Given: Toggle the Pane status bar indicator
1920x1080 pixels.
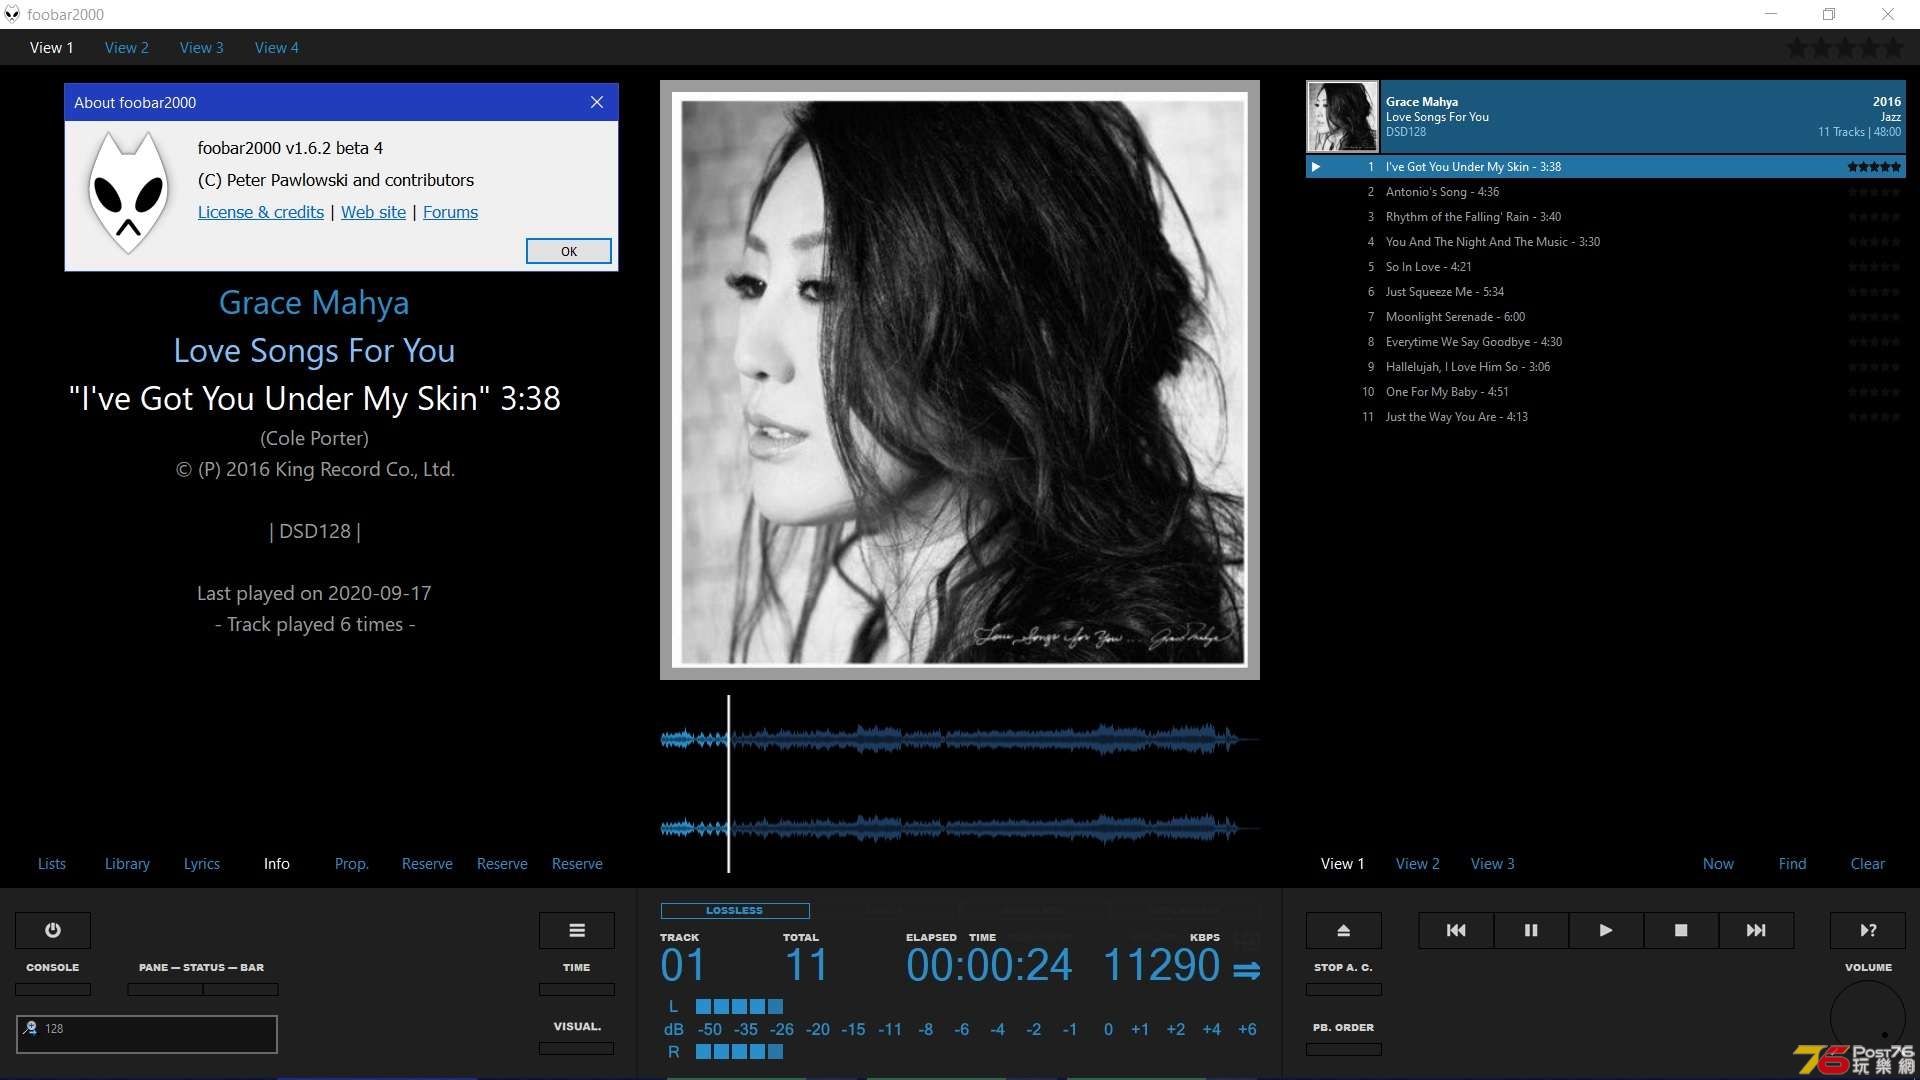Looking at the screenshot, I should pyautogui.click(x=203, y=989).
